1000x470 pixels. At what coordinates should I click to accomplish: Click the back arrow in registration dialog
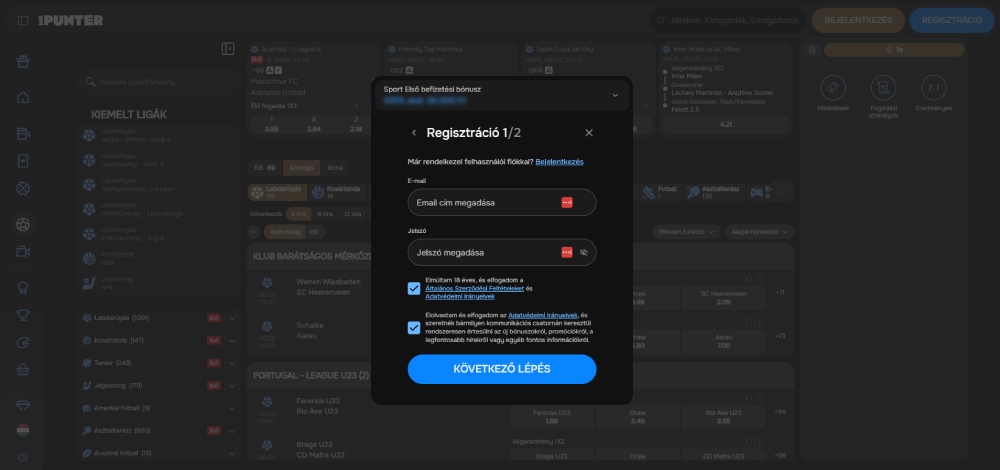tap(414, 133)
